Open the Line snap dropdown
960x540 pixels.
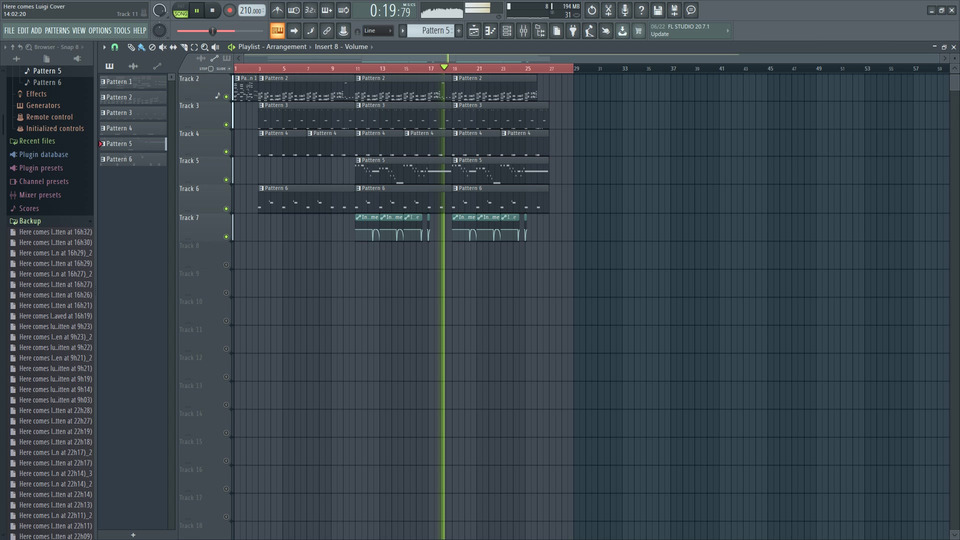[x=377, y=31]
